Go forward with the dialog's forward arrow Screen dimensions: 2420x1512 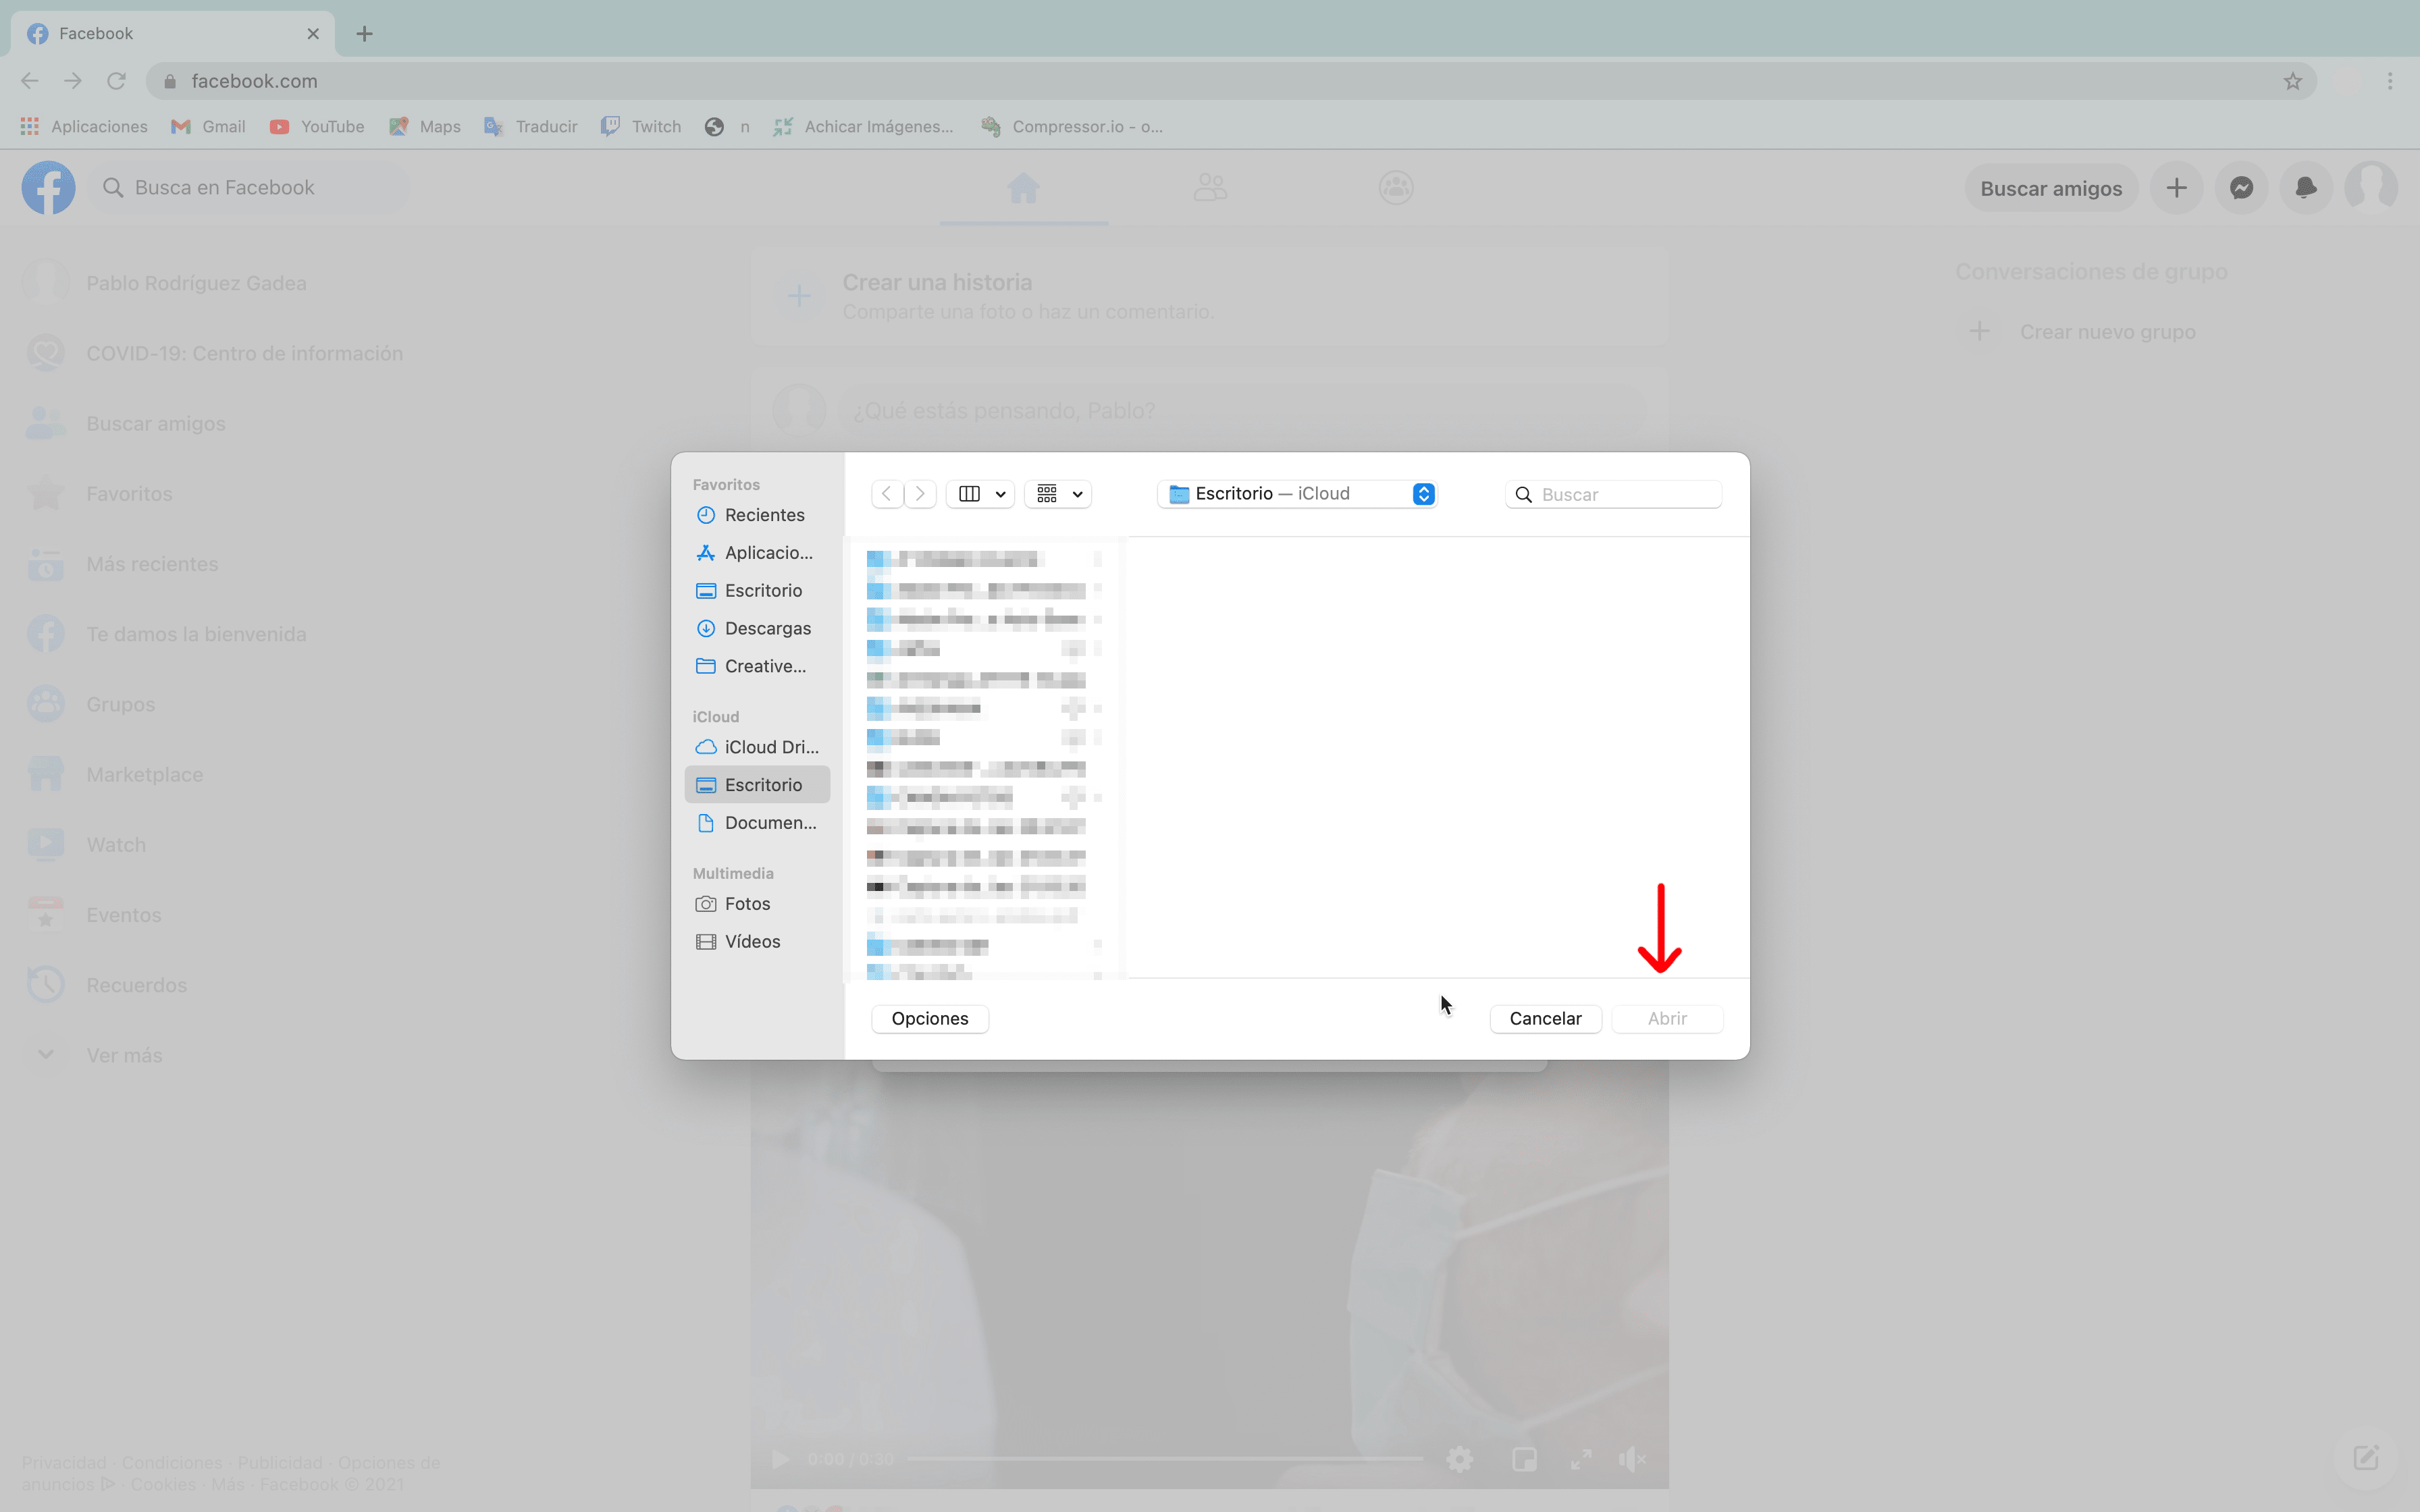tap(920, 494)
